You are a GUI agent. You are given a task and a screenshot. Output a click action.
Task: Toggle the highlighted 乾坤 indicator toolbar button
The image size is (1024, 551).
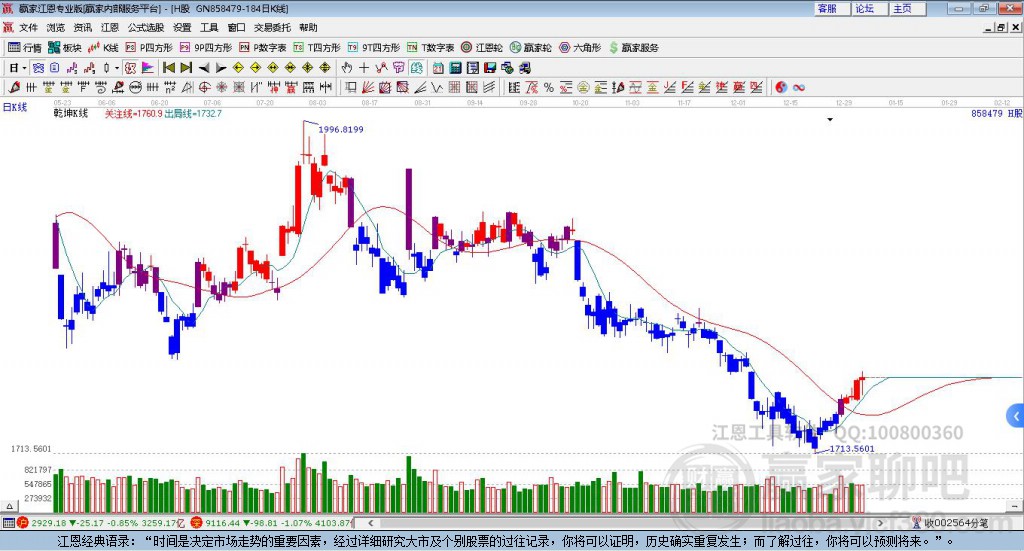click(x=130, y=68)
